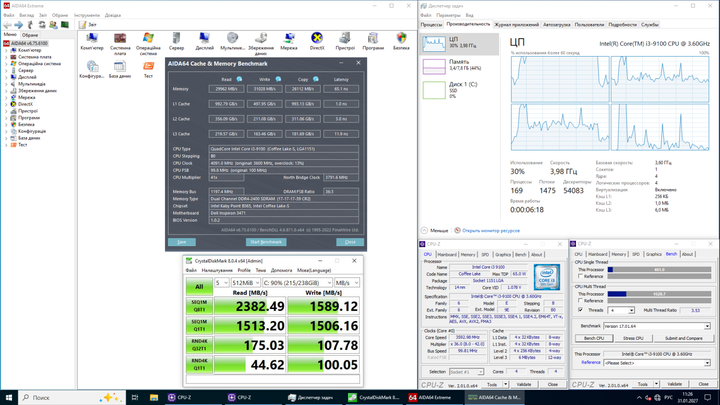Click AIDA64 toolbar forward arrow

click(18, 25)
